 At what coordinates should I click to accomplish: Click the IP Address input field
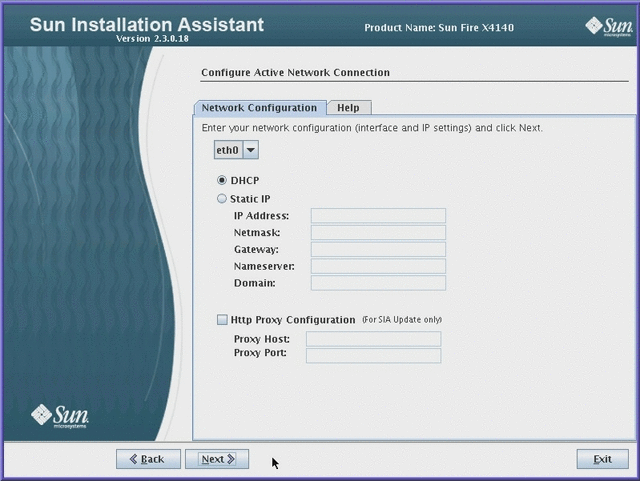(x=378, y=216)
